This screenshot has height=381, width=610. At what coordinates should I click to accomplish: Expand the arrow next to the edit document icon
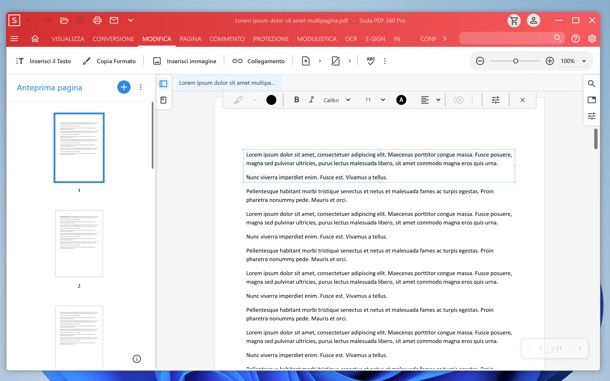[350, 61]
